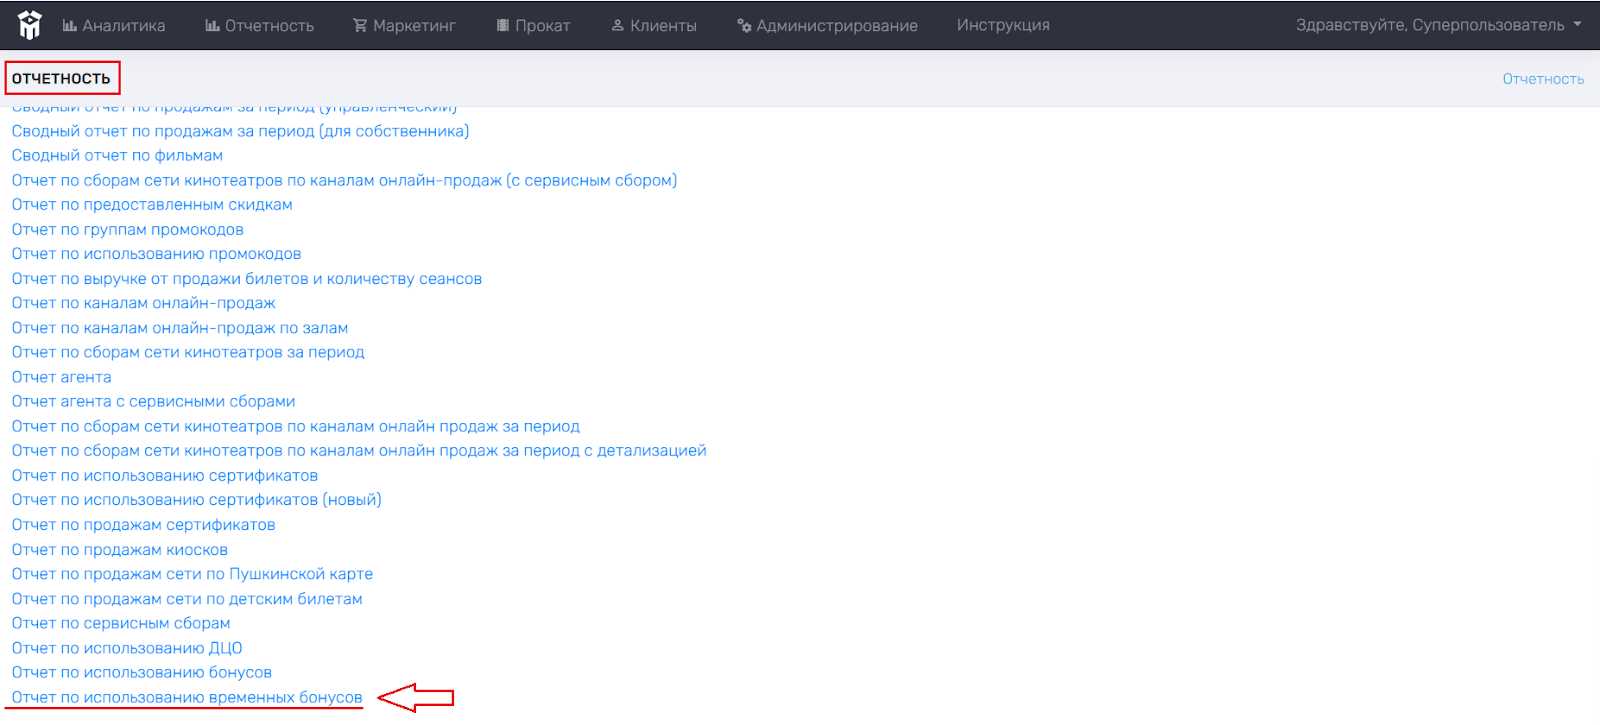
Task: Click the gears icon beside Администрирование
Action: [744, 26]
